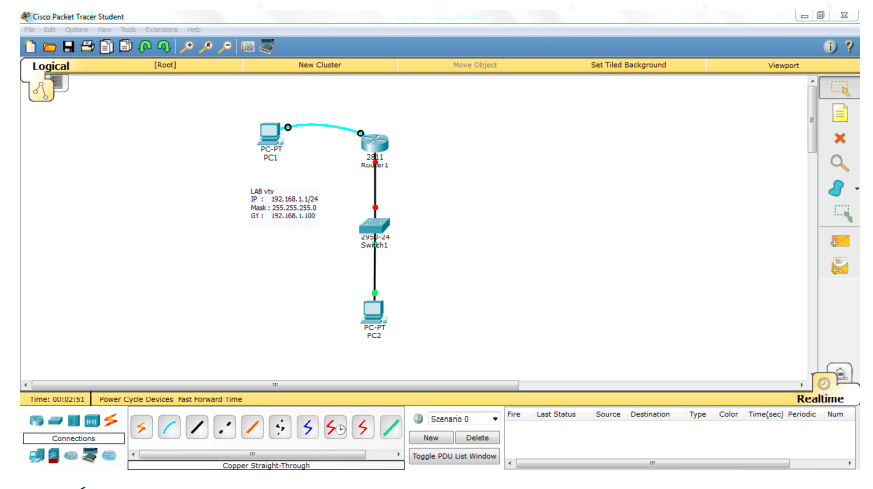Pick the dotted Phone cable
Image resolution: width=873 pixels, height=489 pixels.
tap(280, 428)
